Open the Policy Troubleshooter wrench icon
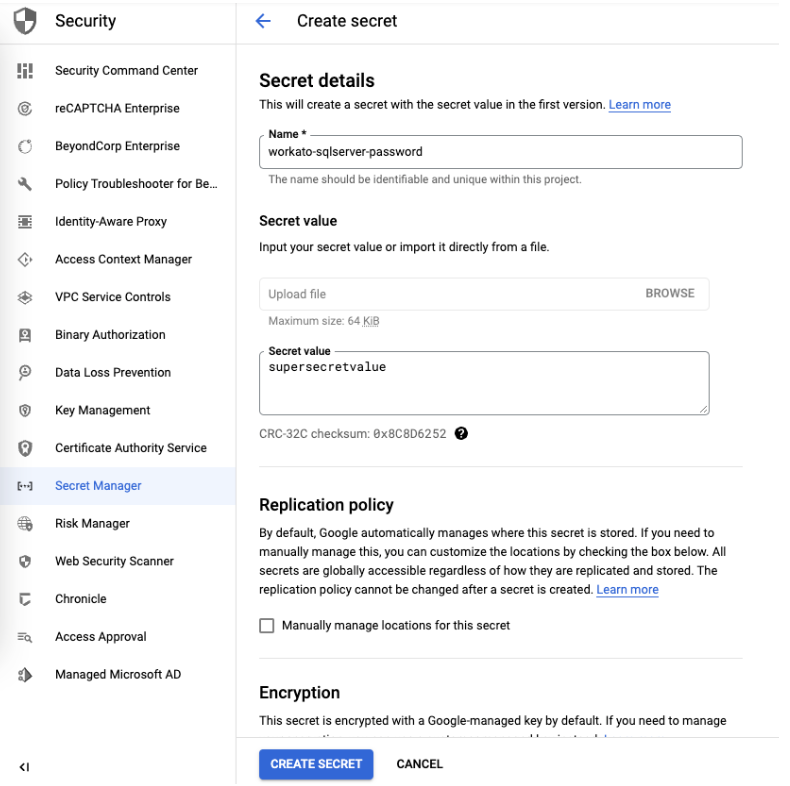This screenshot has width=790, height=786. [x=26, y=184]
